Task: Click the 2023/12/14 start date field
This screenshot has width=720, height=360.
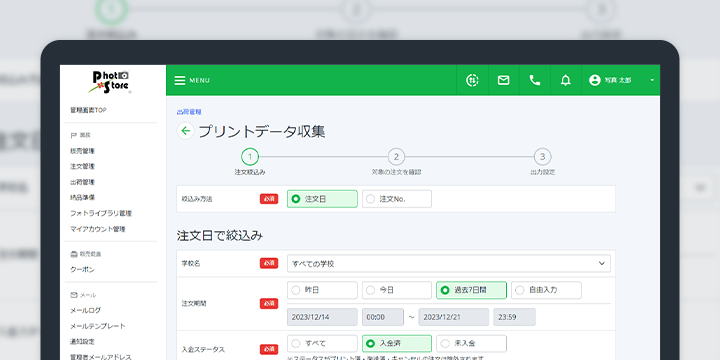Action: coord(322,317)
